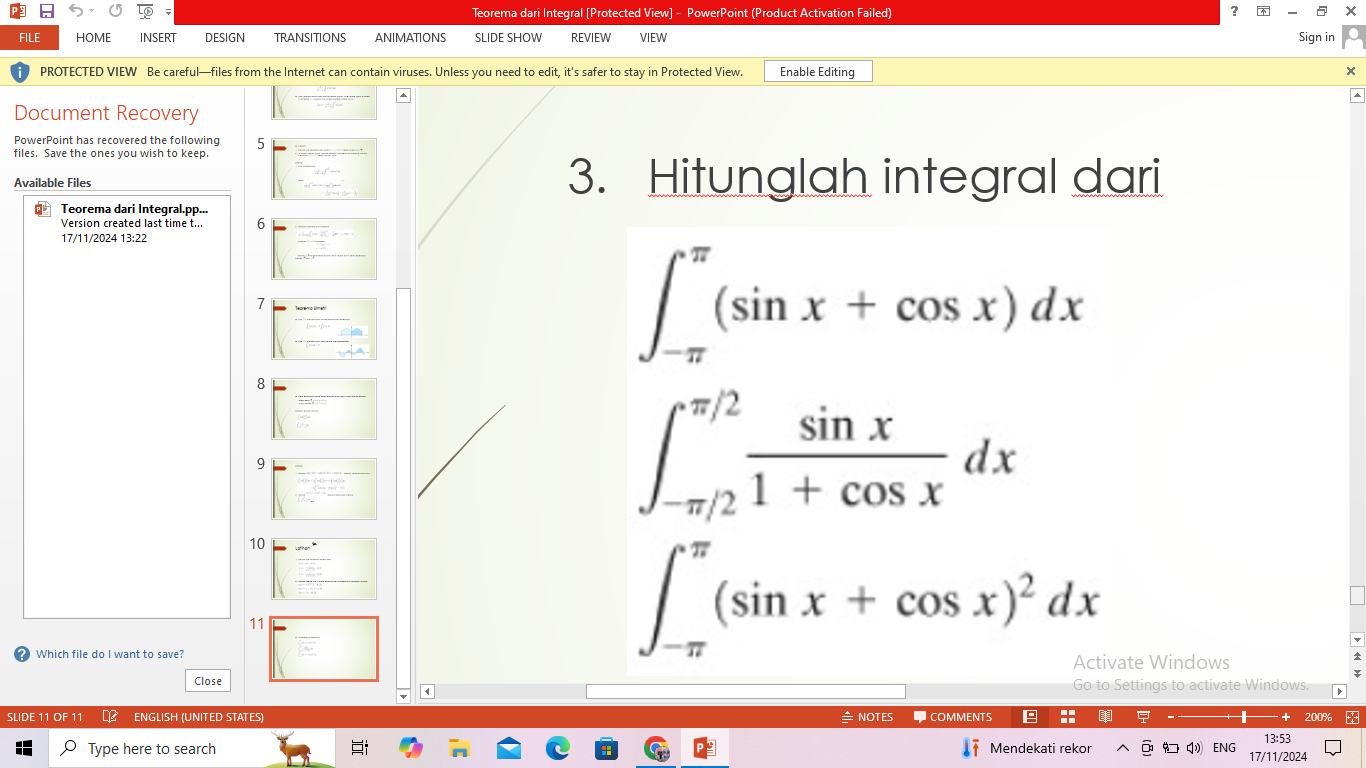Select slide 6 thumbnail
The height and width of the screenshot is (768, 1366).
click(324, 249)
